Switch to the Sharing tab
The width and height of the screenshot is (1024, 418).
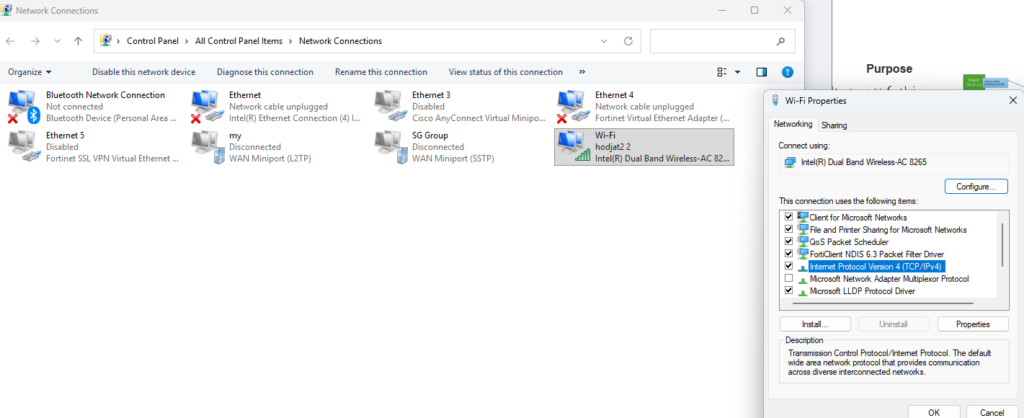[833, 125]
